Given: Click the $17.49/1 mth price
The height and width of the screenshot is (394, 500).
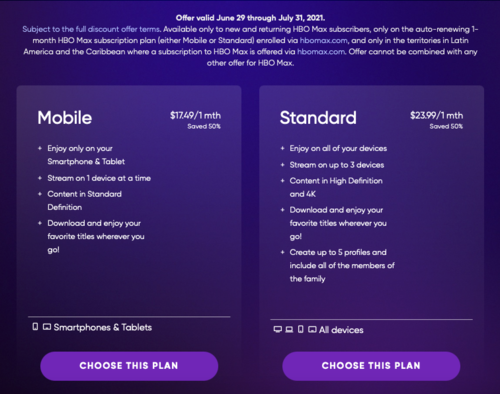Looking at the screenshot, I should click(195, 115).
